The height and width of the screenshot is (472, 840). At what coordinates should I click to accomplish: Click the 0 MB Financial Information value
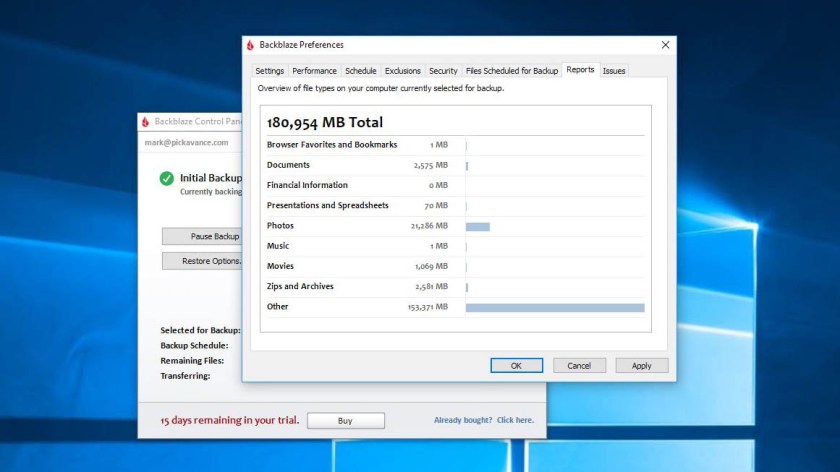coord(438,185)
